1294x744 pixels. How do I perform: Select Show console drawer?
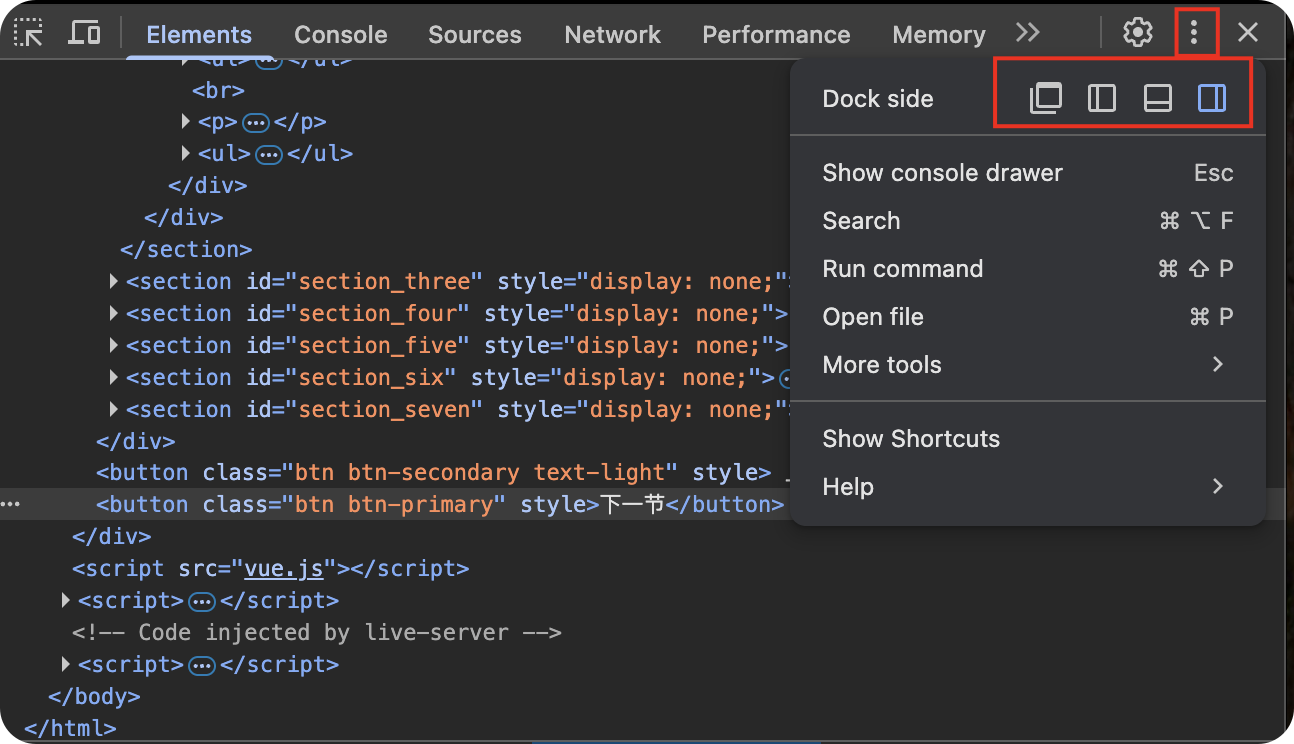point(942,172)
